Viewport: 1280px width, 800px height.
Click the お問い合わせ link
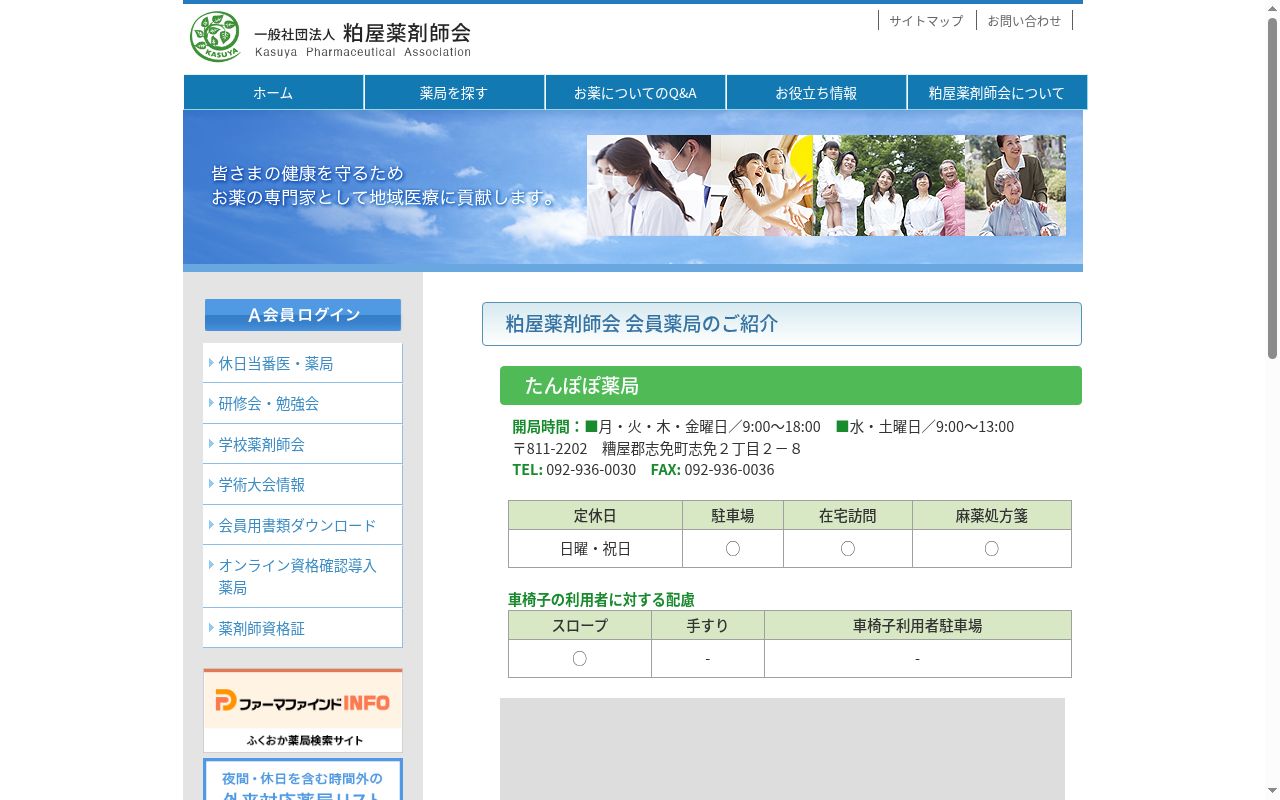pos(1024,20)
